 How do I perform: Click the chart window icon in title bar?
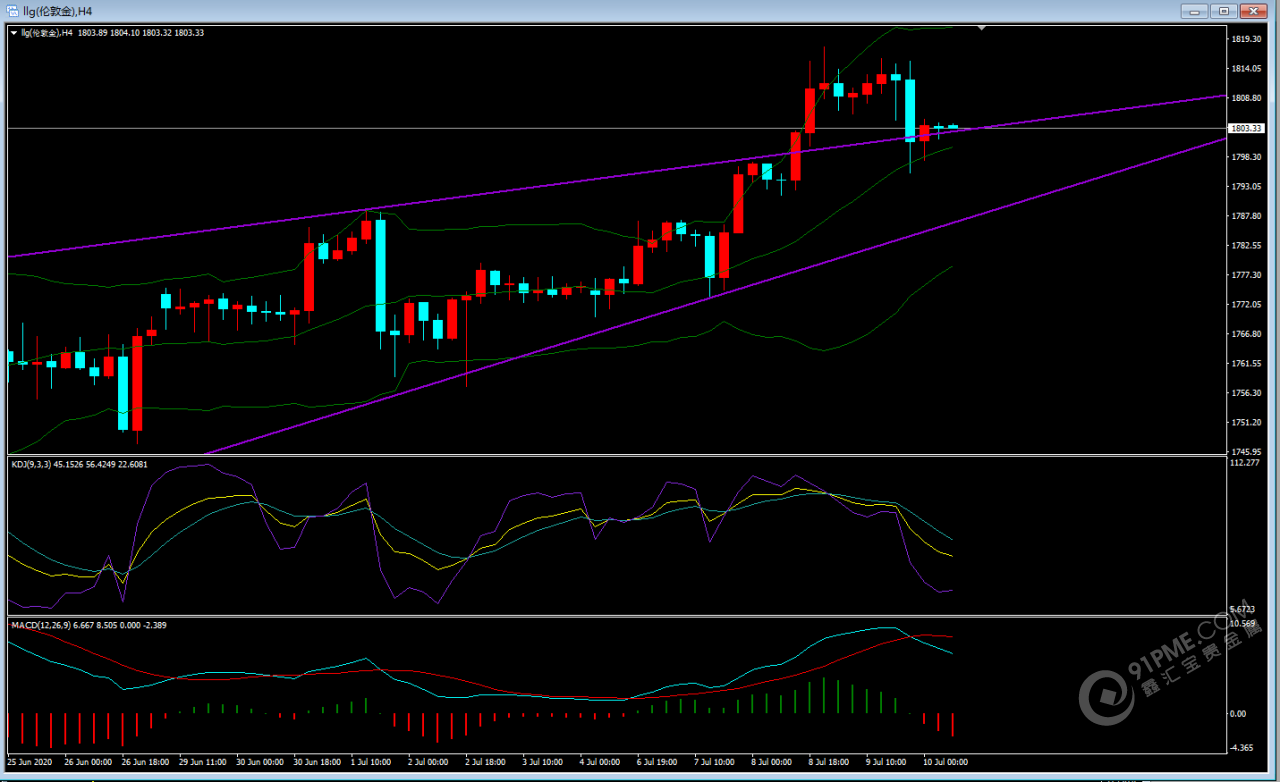(13, 11)
